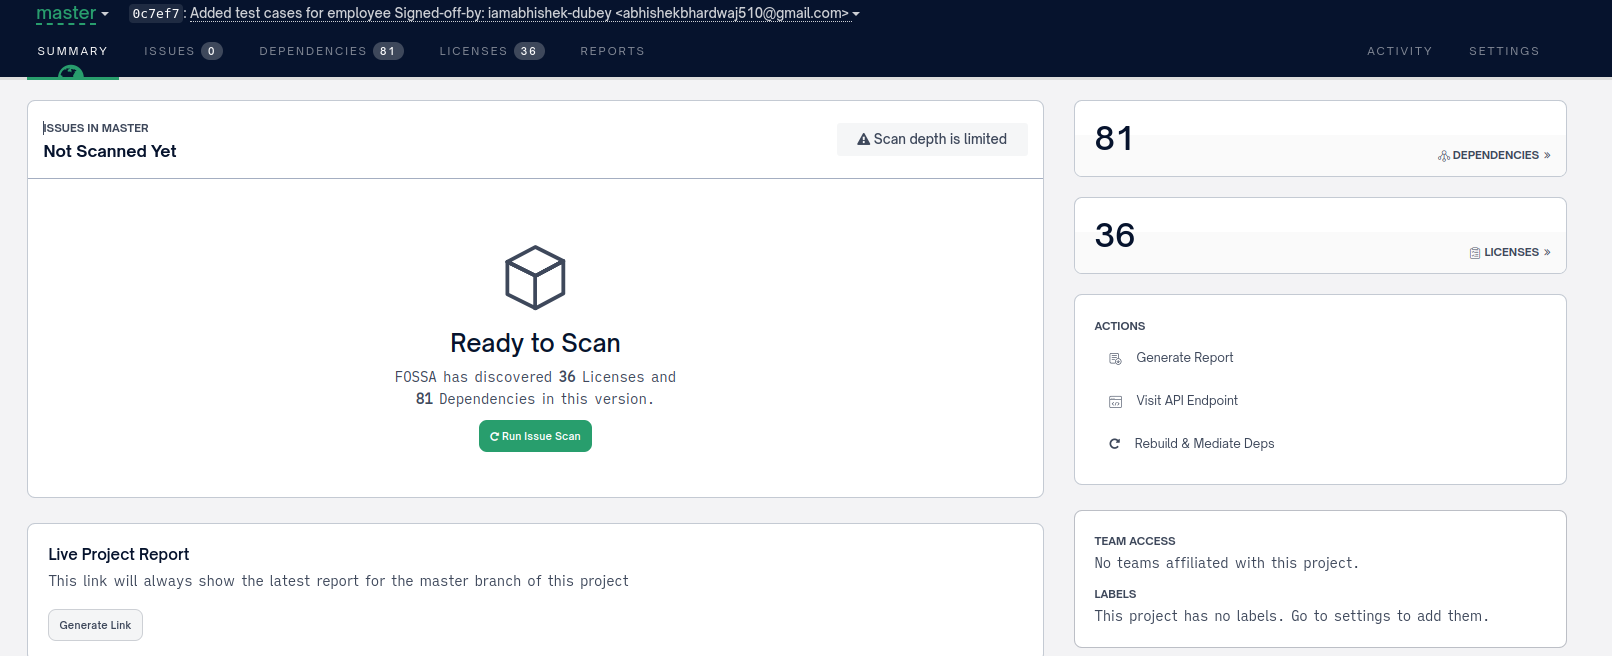Click the Scan depth is limited warning

[x=932, y=139]
